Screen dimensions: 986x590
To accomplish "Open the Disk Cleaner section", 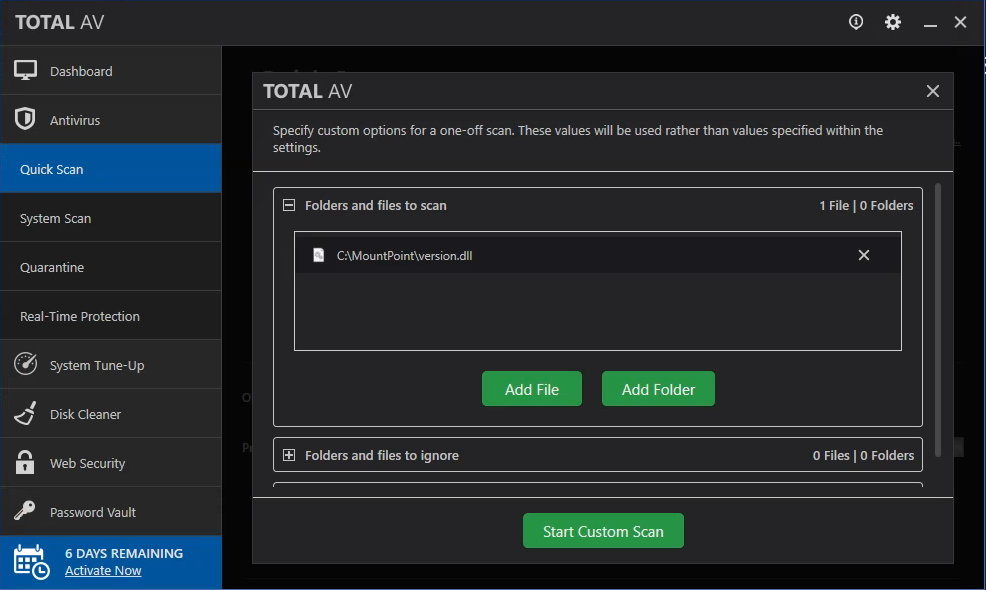I will pyautogui.click(x=111, y=414).
